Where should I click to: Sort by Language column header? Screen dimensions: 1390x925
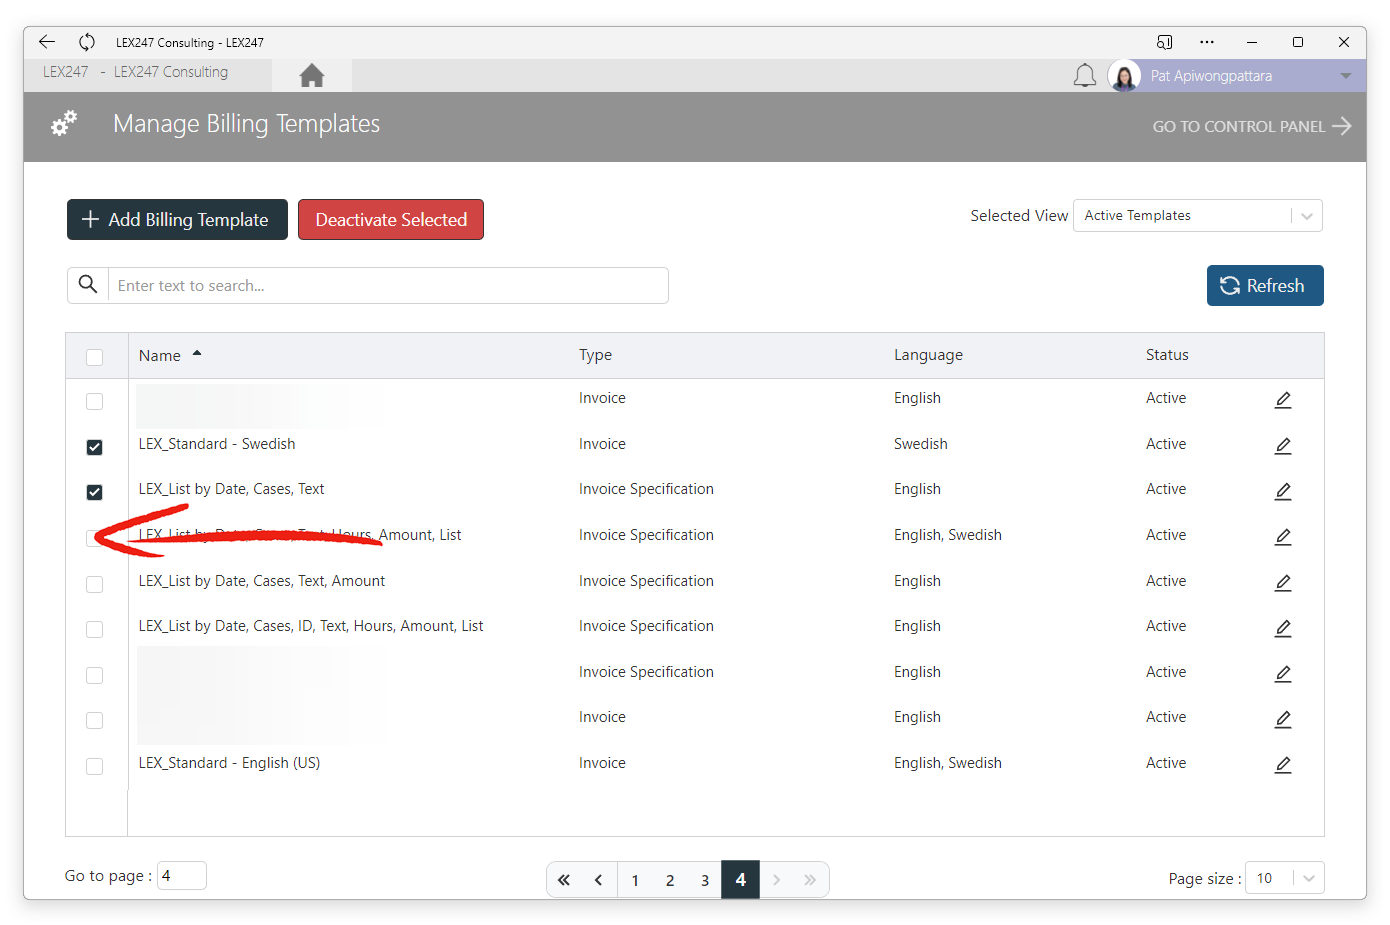(x=928, y=355)
